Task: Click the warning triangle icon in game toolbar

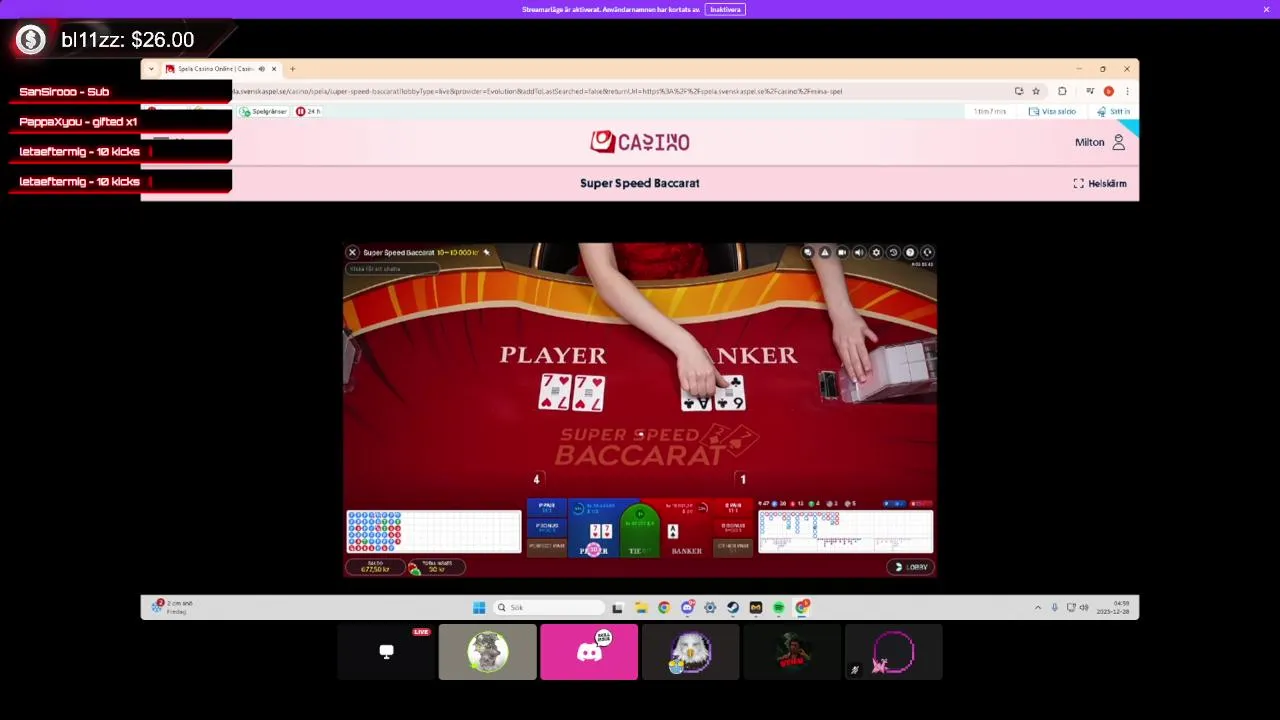Action: click(825, 253)
